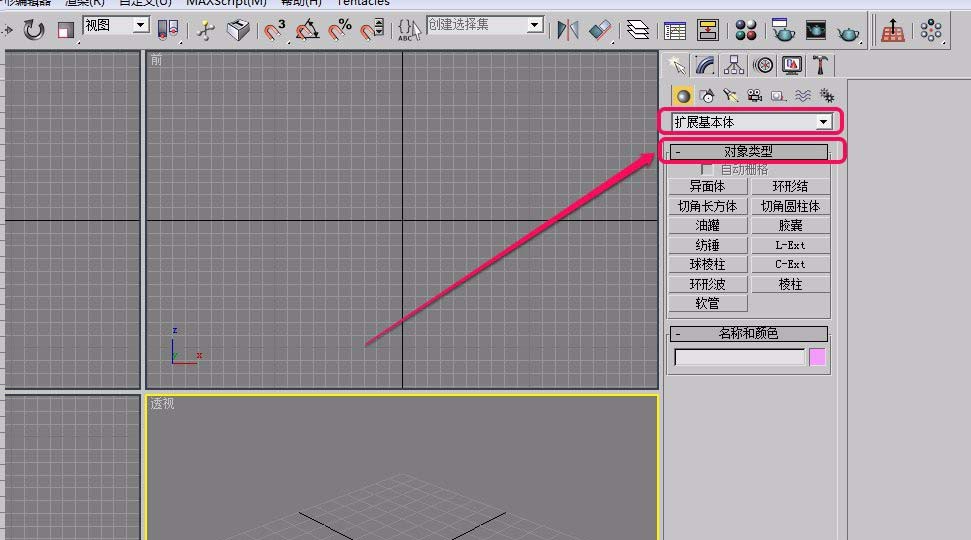Screen dimensions: 971x540
Task: Toggle Select and Manipulate icon
Action: (206, 30)
